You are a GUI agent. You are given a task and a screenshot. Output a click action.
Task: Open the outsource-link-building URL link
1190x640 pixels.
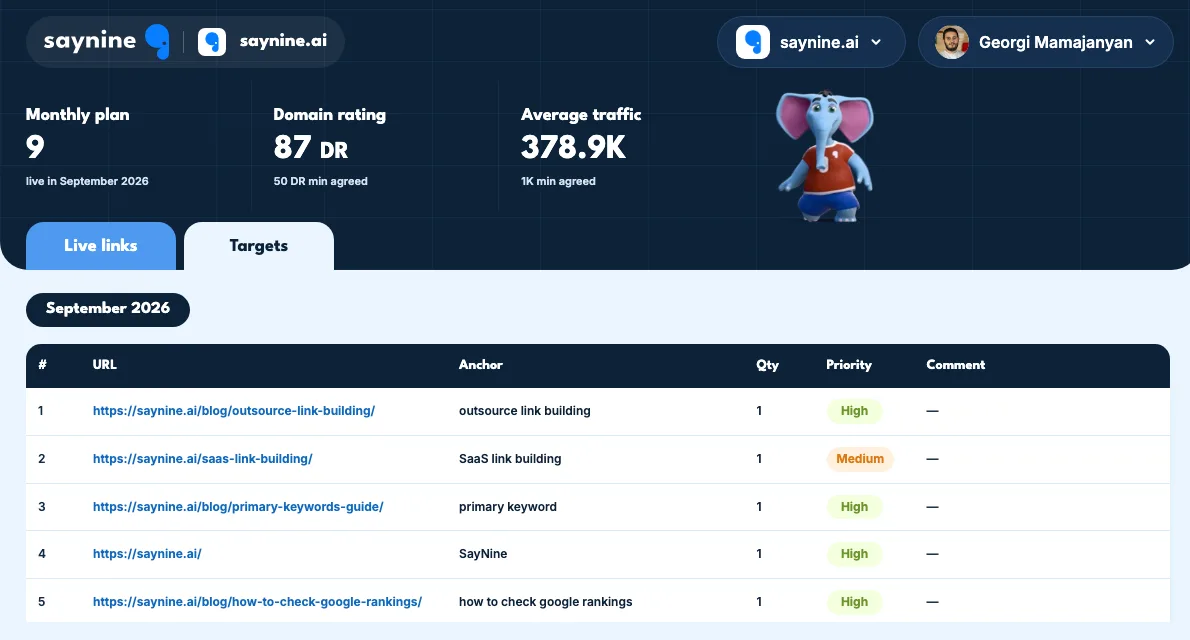tap(234, 411)
